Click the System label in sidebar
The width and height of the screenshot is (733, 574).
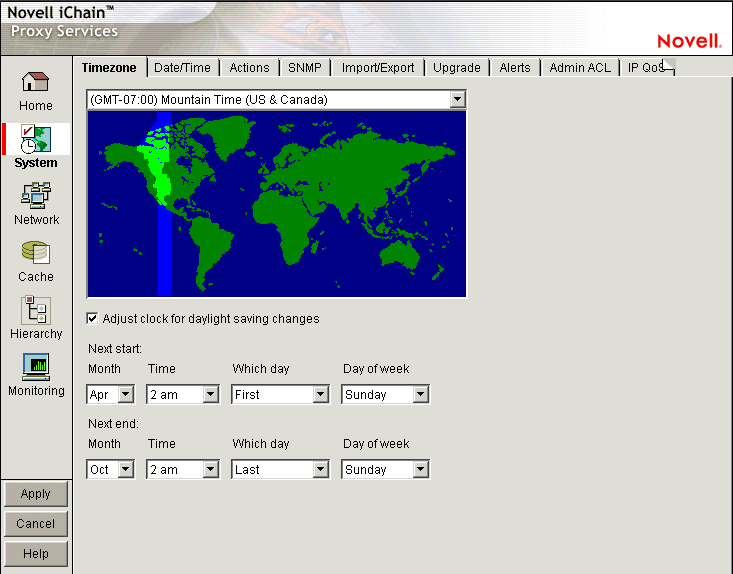[x=36, y=163]
